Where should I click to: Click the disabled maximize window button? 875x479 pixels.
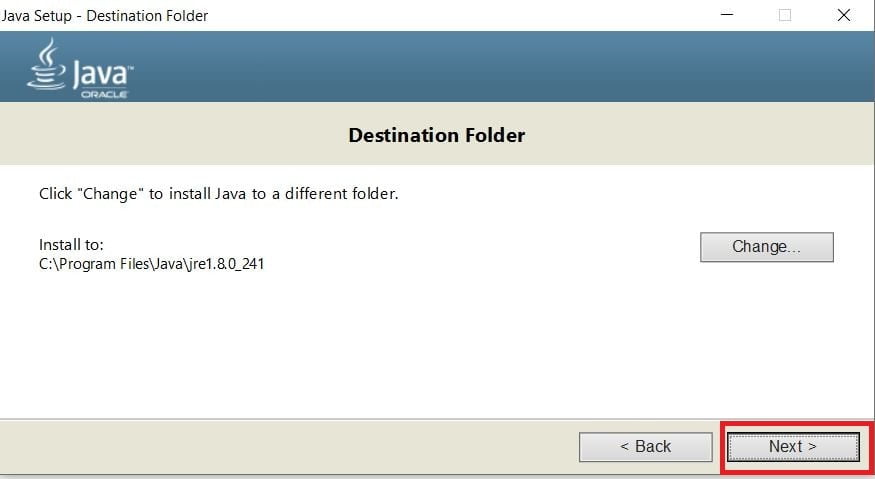[x=785, y=15]
